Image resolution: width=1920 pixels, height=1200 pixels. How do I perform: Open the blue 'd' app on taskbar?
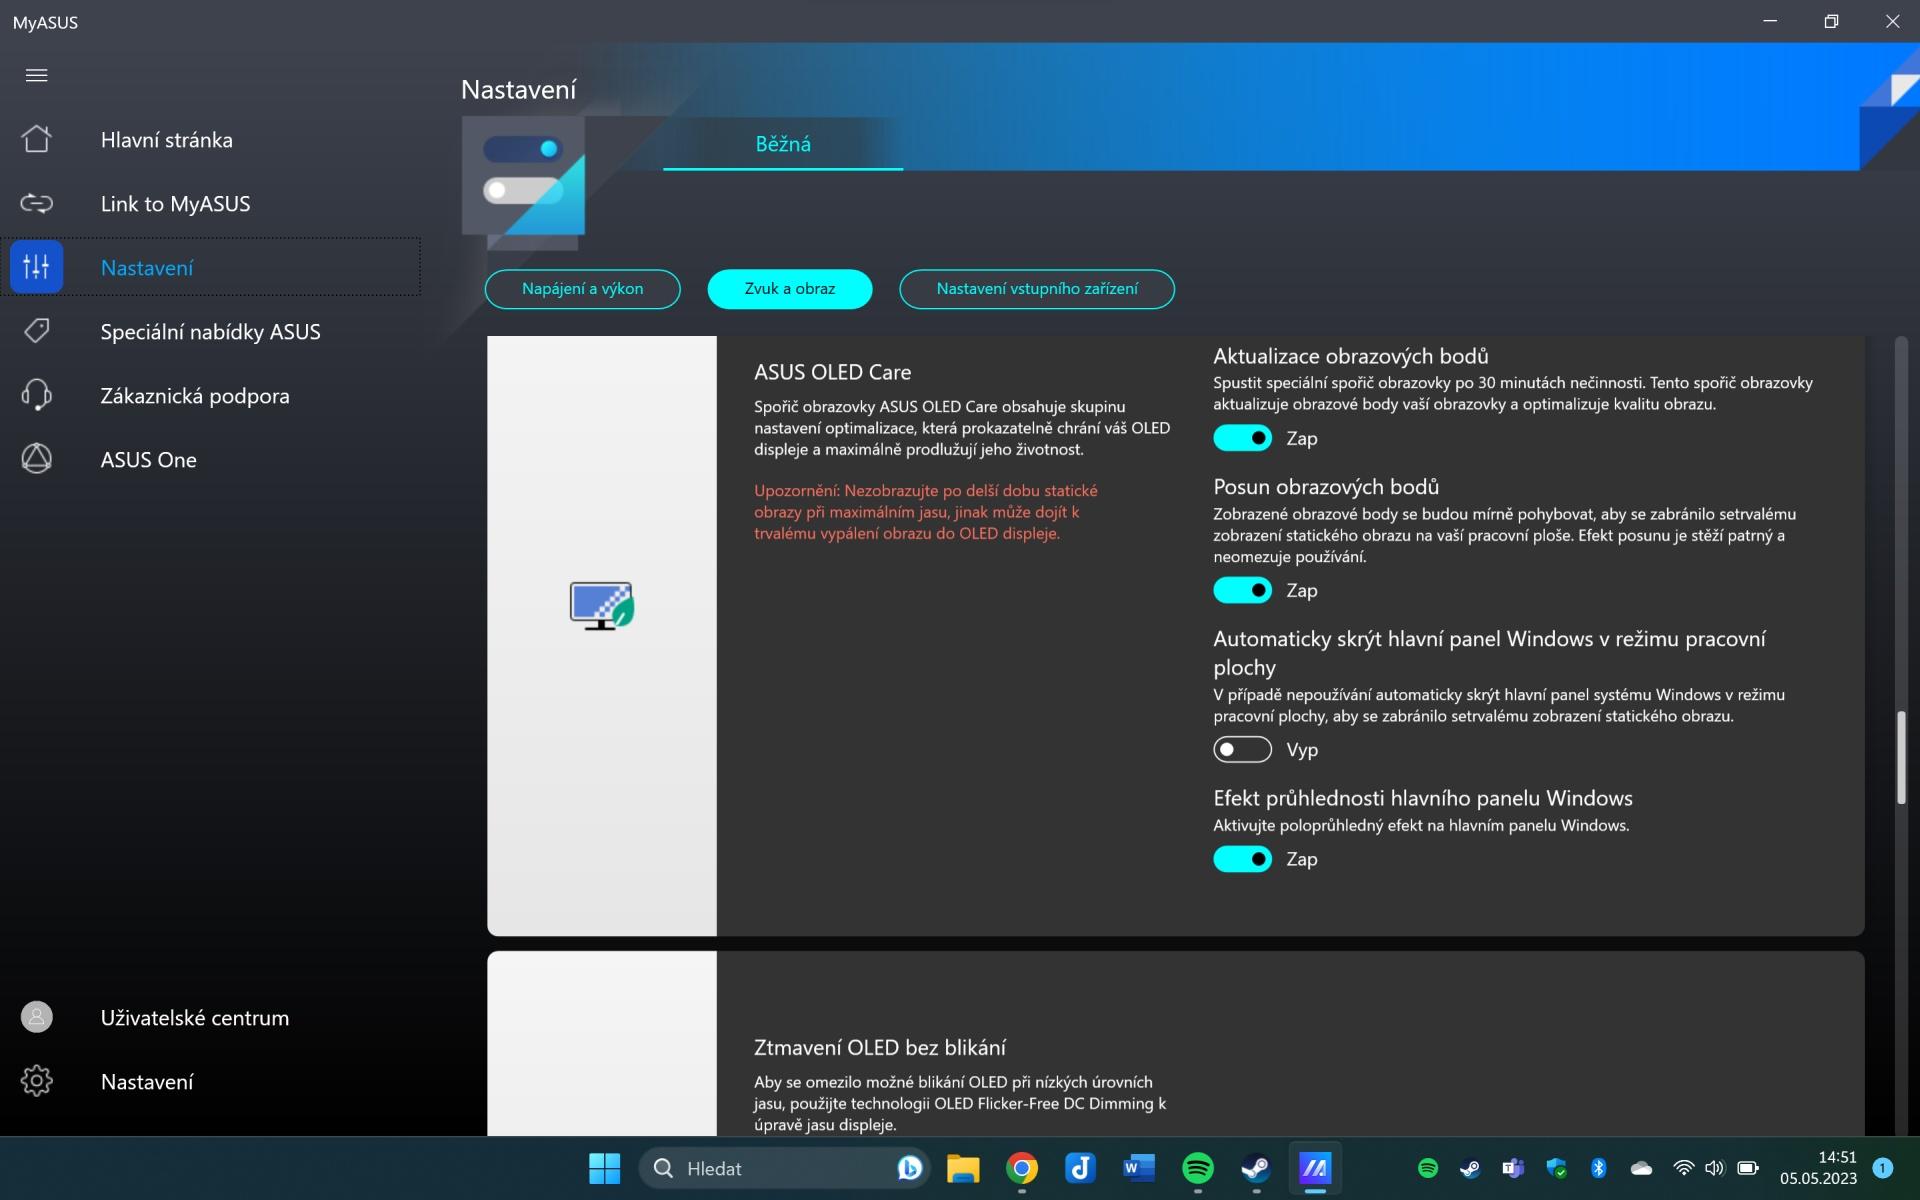(1080, 1168)
